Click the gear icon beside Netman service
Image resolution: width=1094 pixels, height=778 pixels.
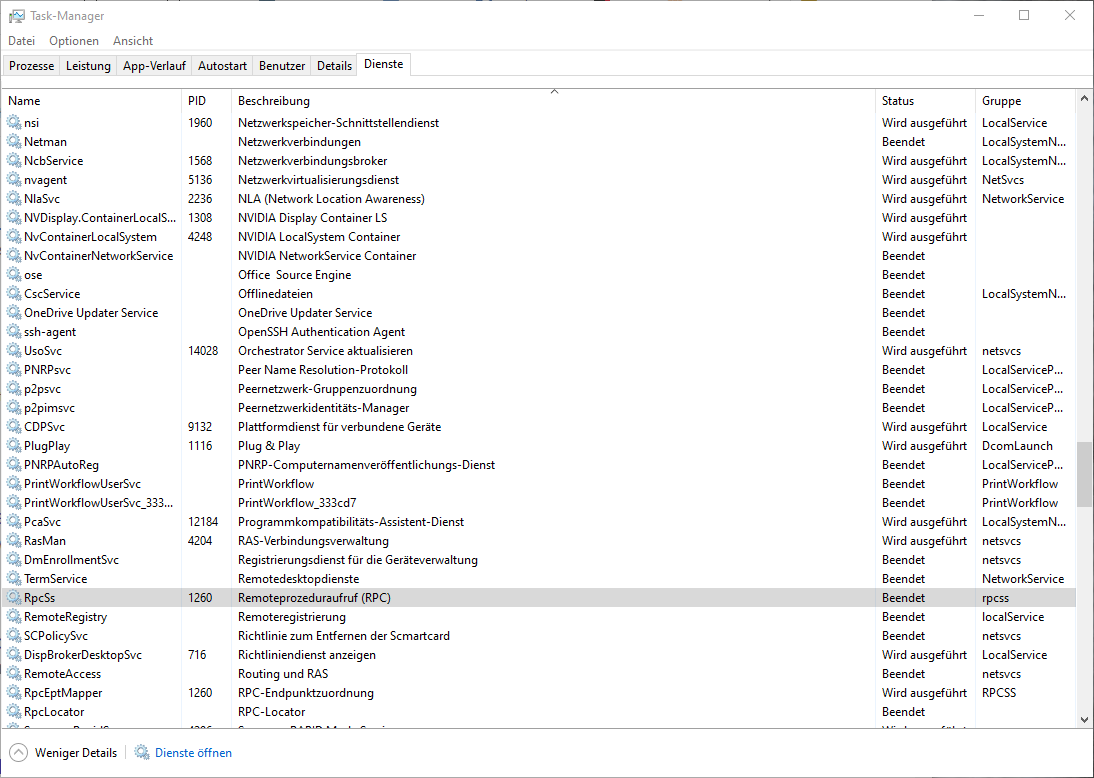(14, 141)
